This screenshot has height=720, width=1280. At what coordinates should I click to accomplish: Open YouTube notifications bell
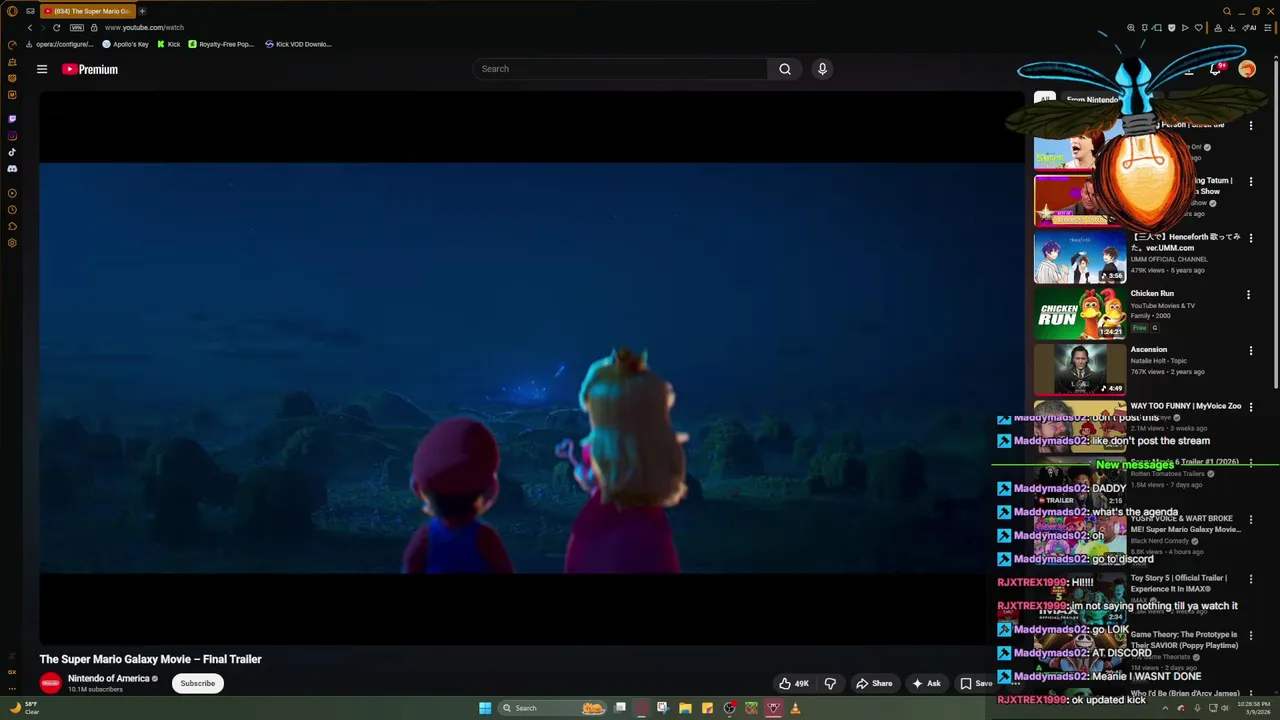click(1215, 69)
